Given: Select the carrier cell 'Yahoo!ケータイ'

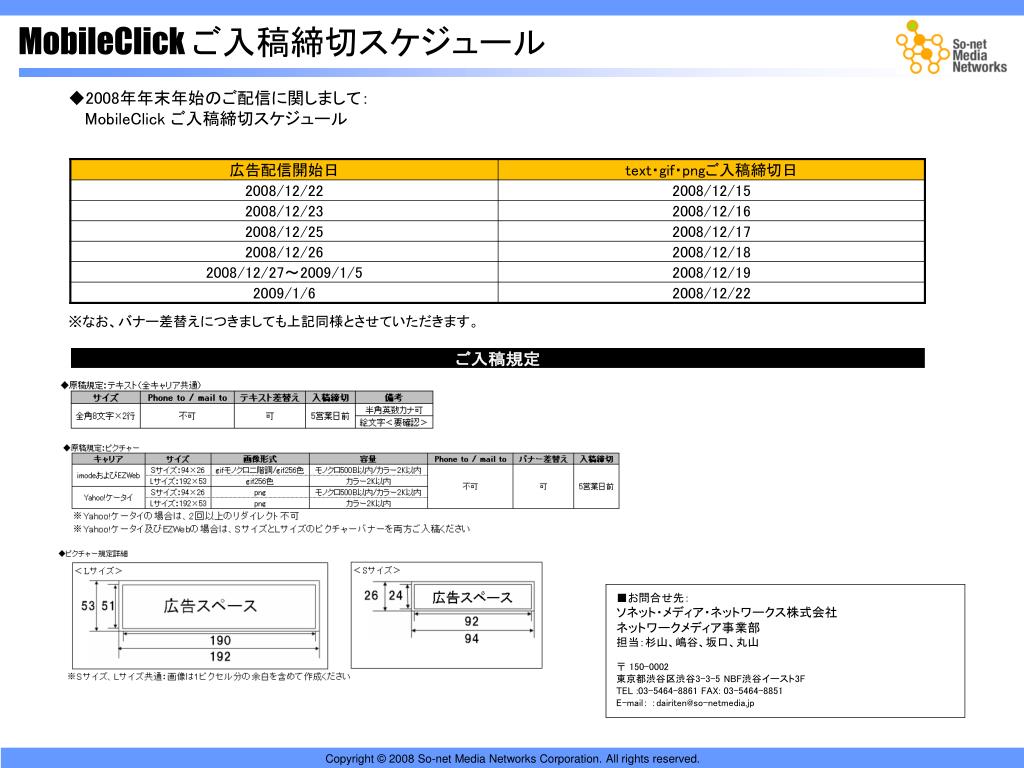Looking at the screenshot, I should pos(108,498).
